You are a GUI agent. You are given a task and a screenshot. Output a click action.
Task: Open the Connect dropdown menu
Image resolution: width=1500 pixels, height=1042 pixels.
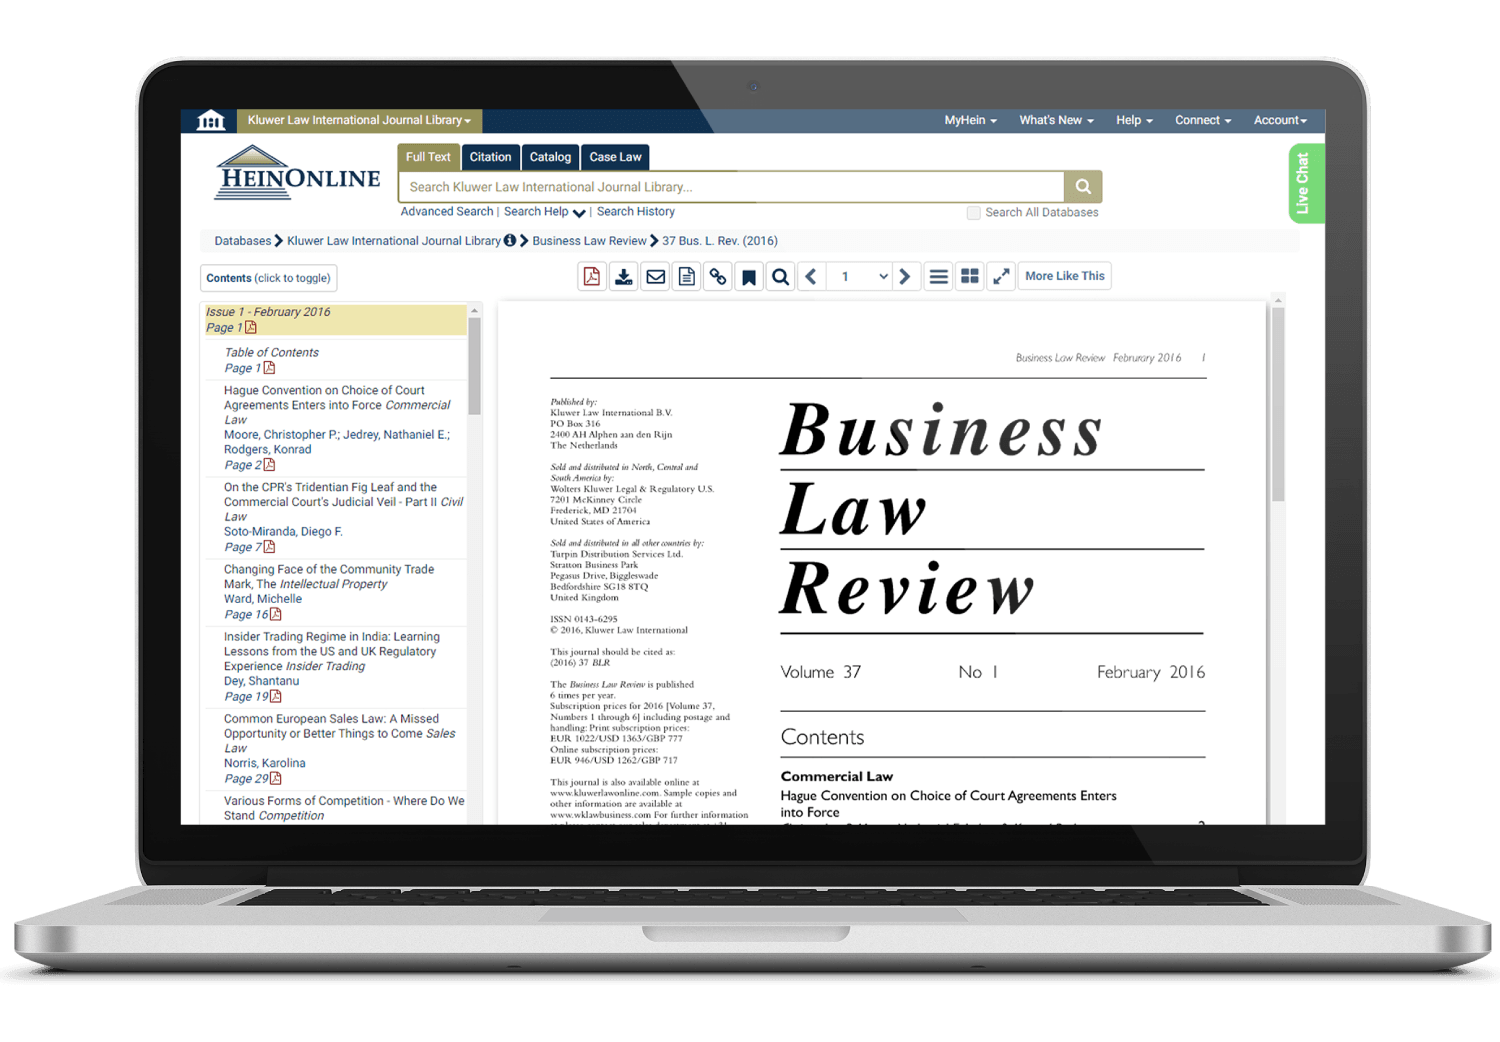pyautogui.click(x=1202, y=120)
